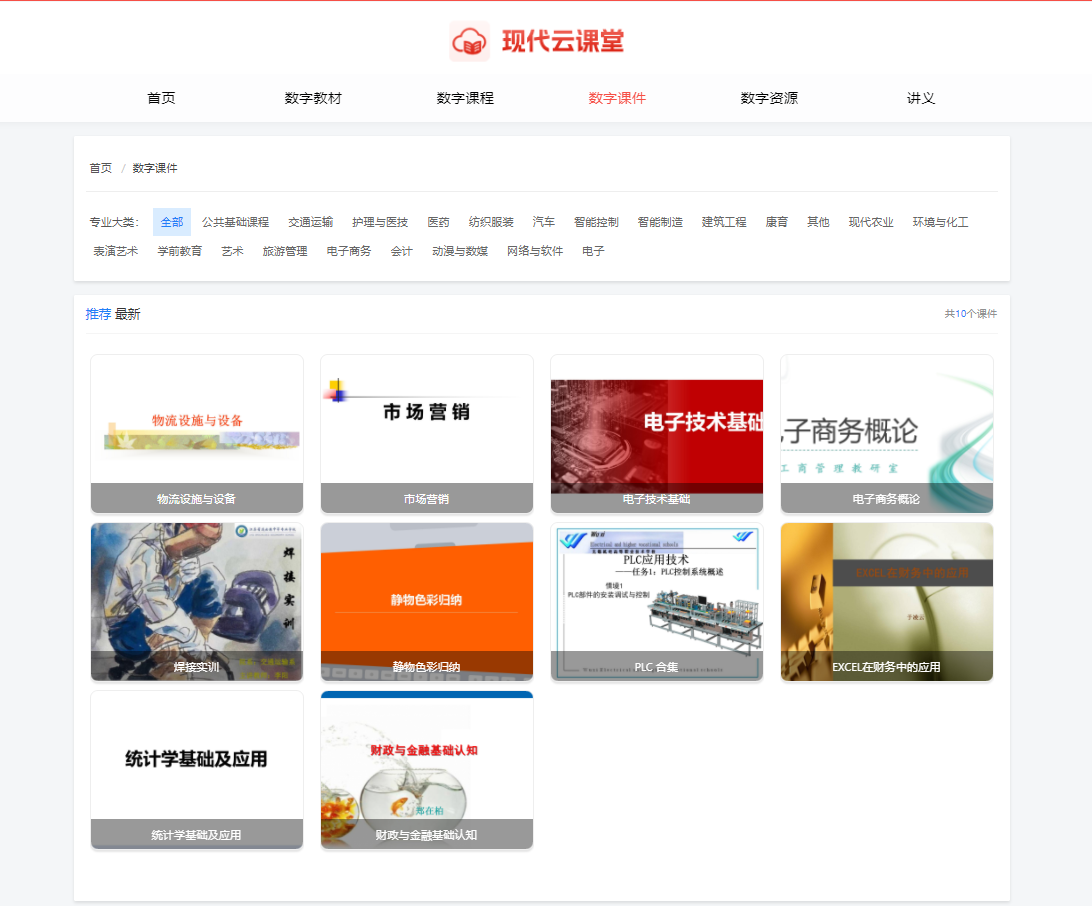Open the 物流设施与设备 courseware thumbnail
The width and height of the screenshot is (1092, 906).
click(197, 420)
